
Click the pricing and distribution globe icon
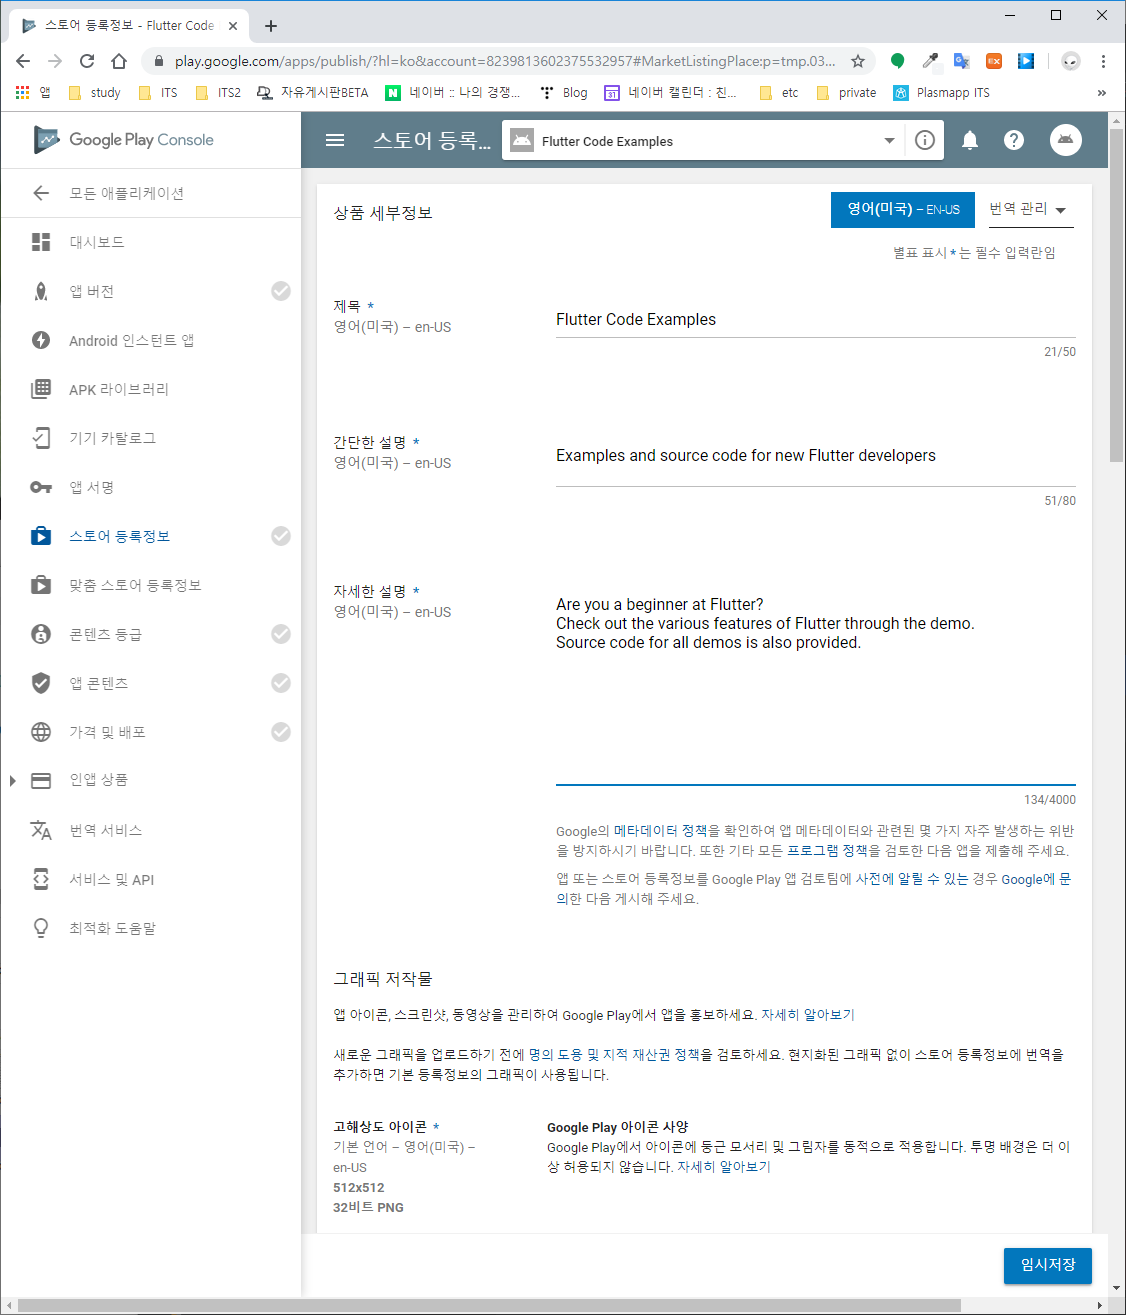coord(41,732)
